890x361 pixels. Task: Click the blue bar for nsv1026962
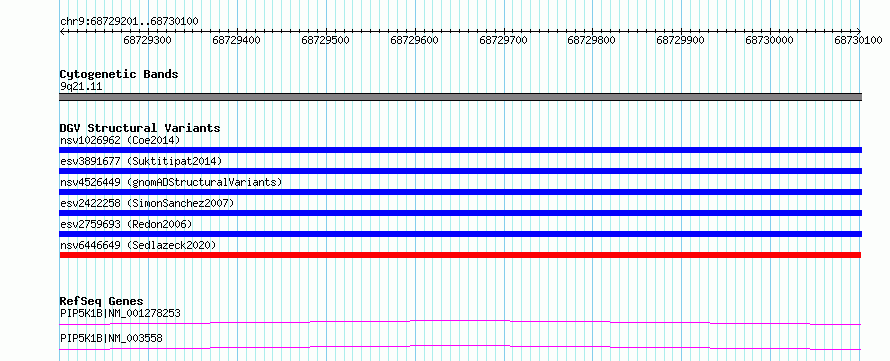461,150
